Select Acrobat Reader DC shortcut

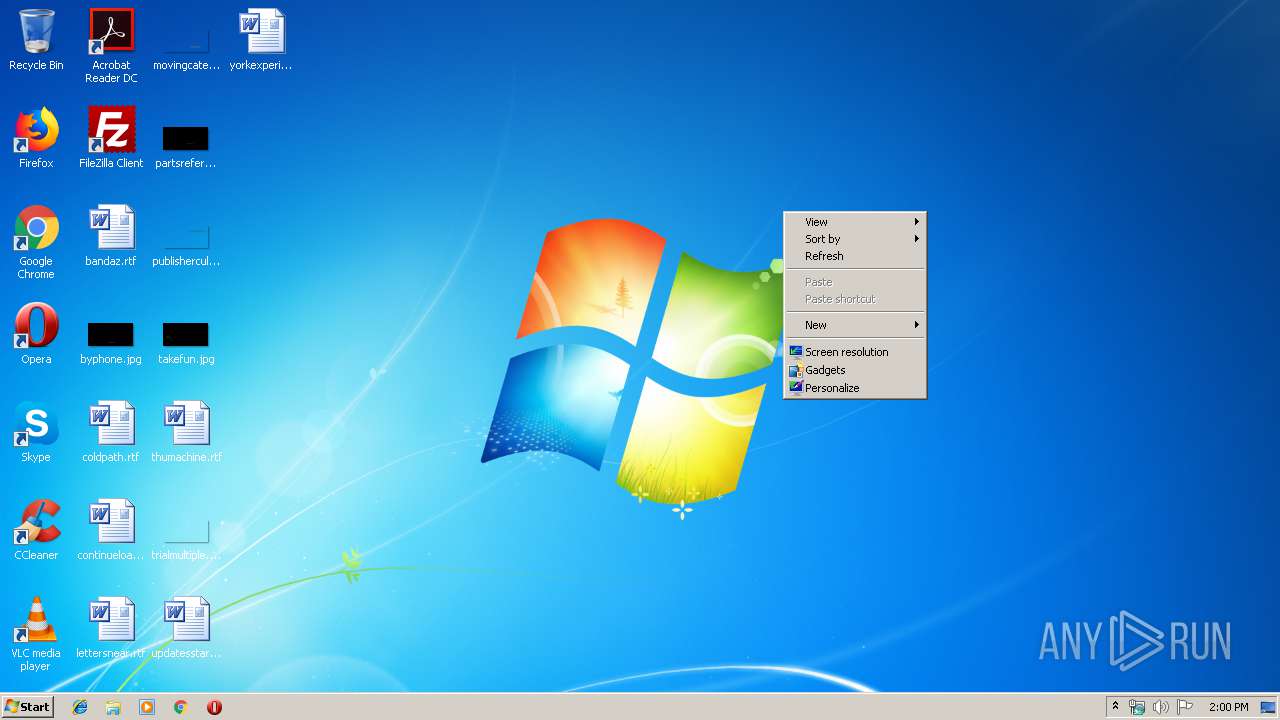click(x=111, y=45)
